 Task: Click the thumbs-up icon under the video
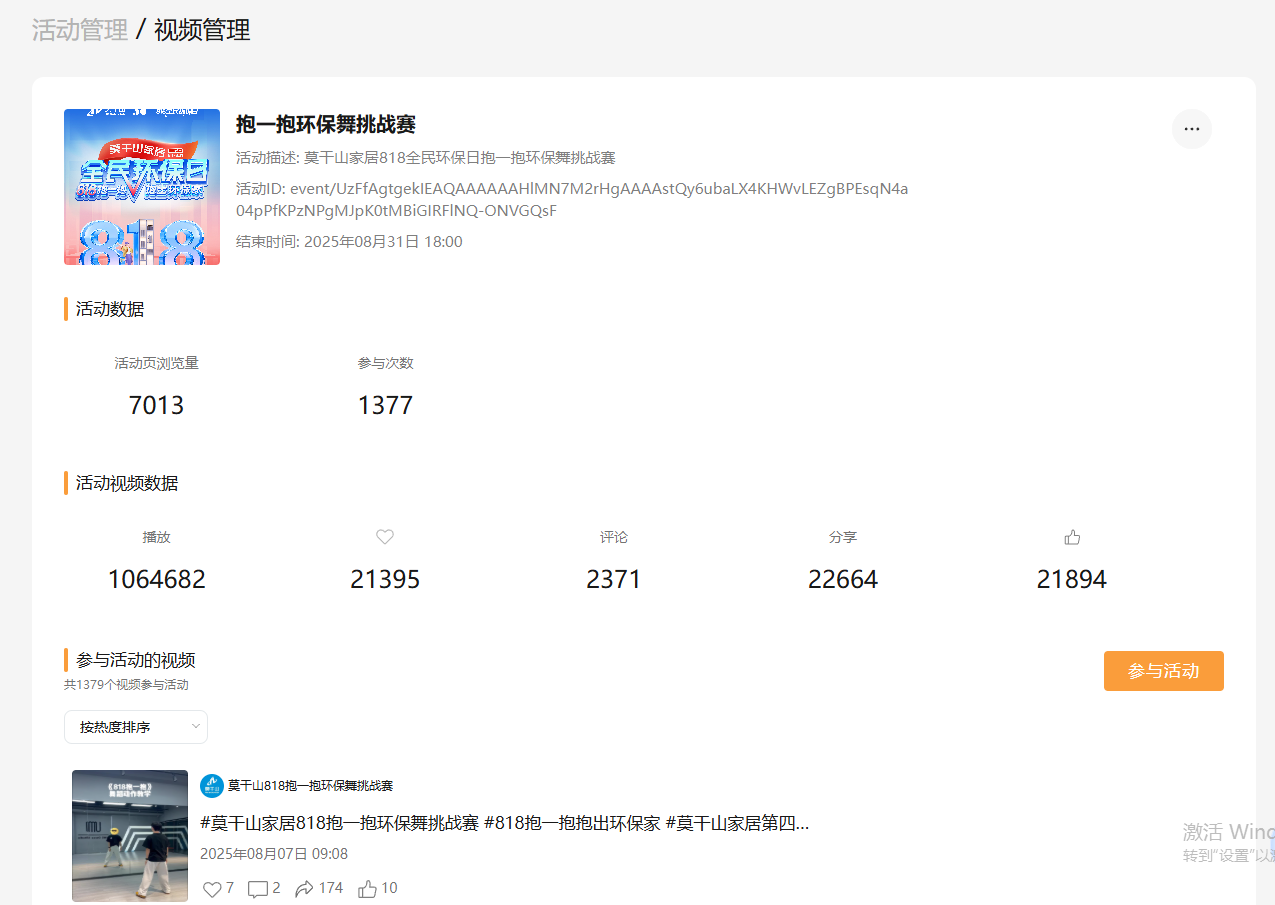pos(368,889)
